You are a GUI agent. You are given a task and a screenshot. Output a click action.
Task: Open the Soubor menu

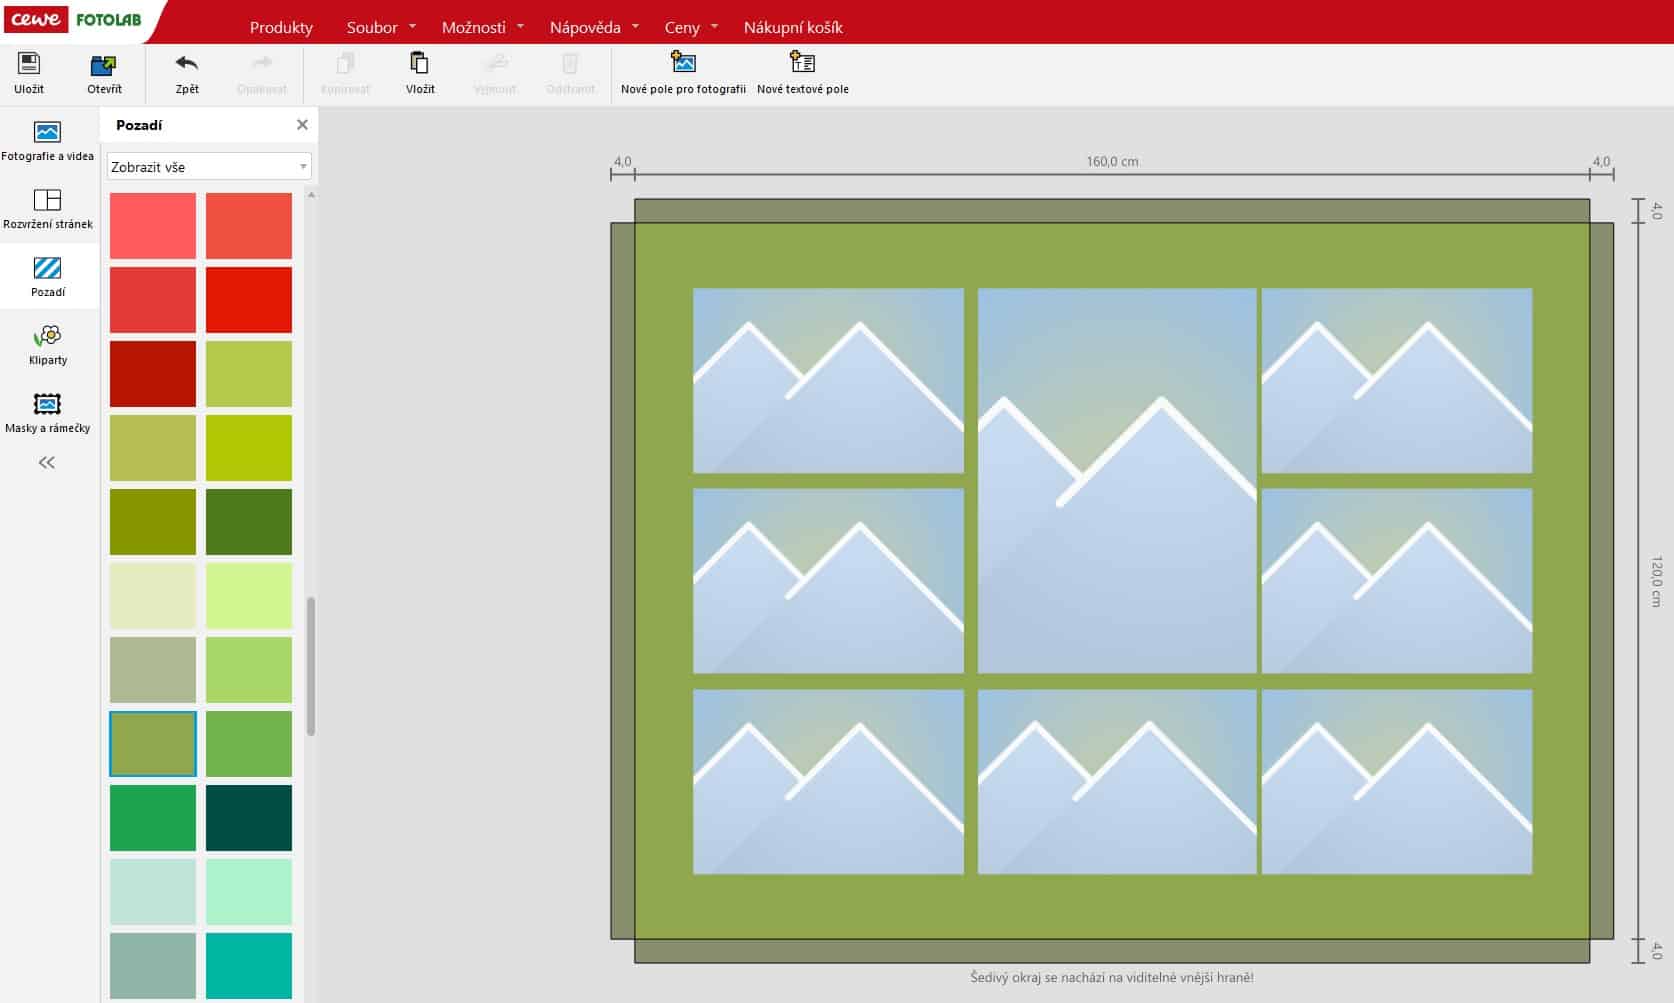tap(380, 27)
